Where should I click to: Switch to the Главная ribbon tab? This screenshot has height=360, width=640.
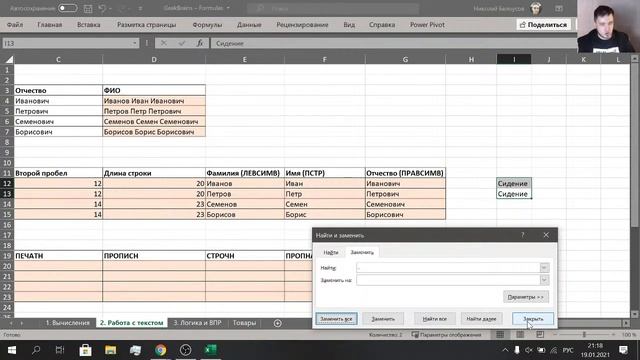[x=50, y=25]
